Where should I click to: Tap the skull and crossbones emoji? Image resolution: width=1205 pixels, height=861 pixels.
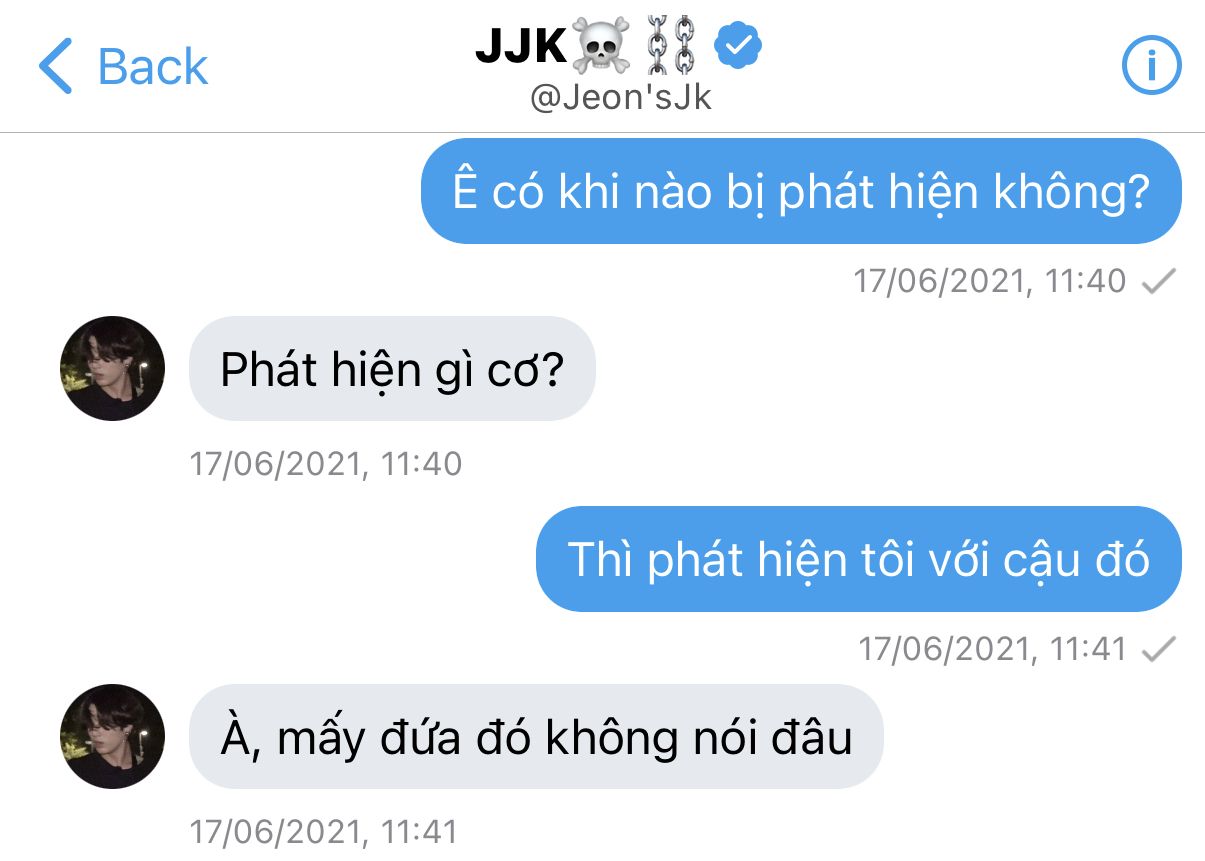[600, 45]
